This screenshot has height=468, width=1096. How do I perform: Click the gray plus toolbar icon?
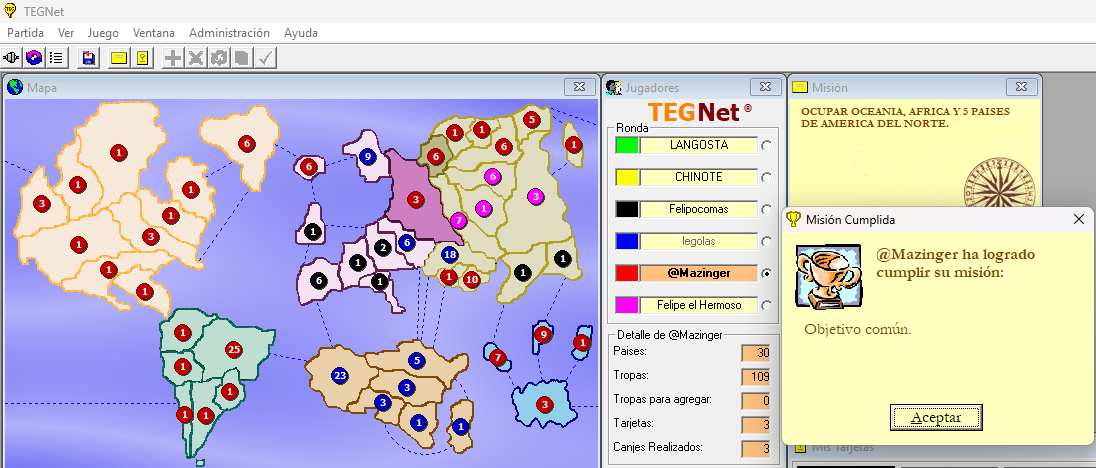point(173,58)
